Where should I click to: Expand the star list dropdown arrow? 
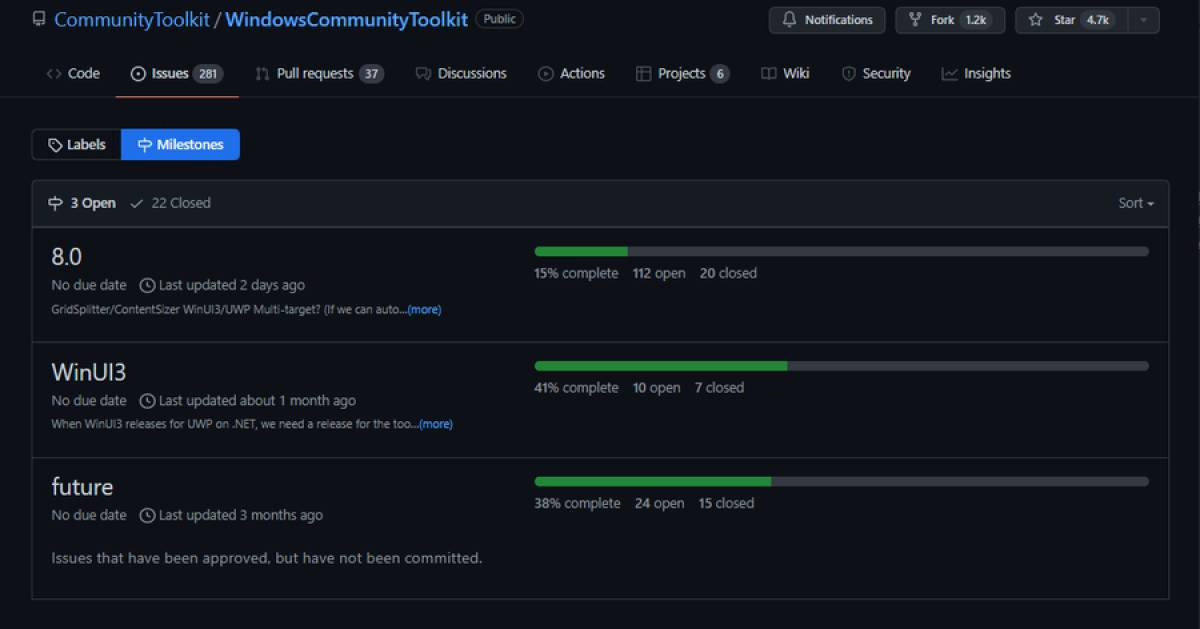pyautogui.click(x=1143, y=20)
